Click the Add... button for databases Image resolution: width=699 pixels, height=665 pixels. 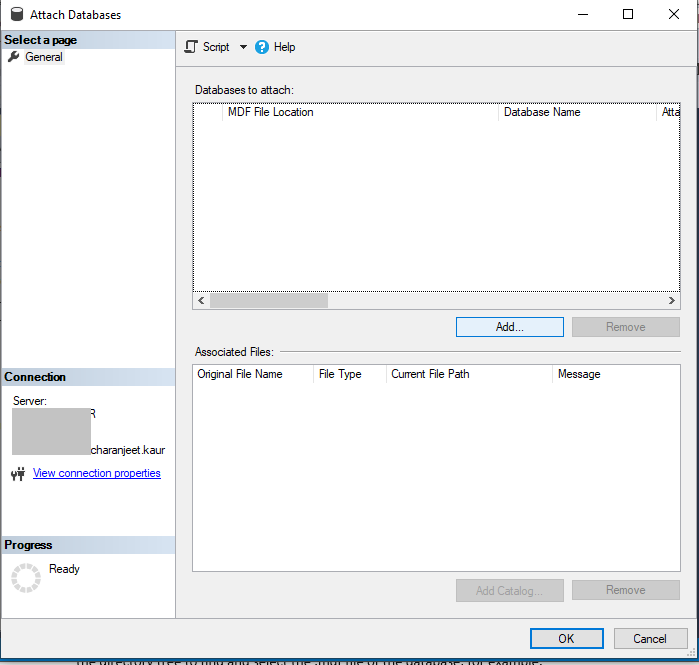510,327
